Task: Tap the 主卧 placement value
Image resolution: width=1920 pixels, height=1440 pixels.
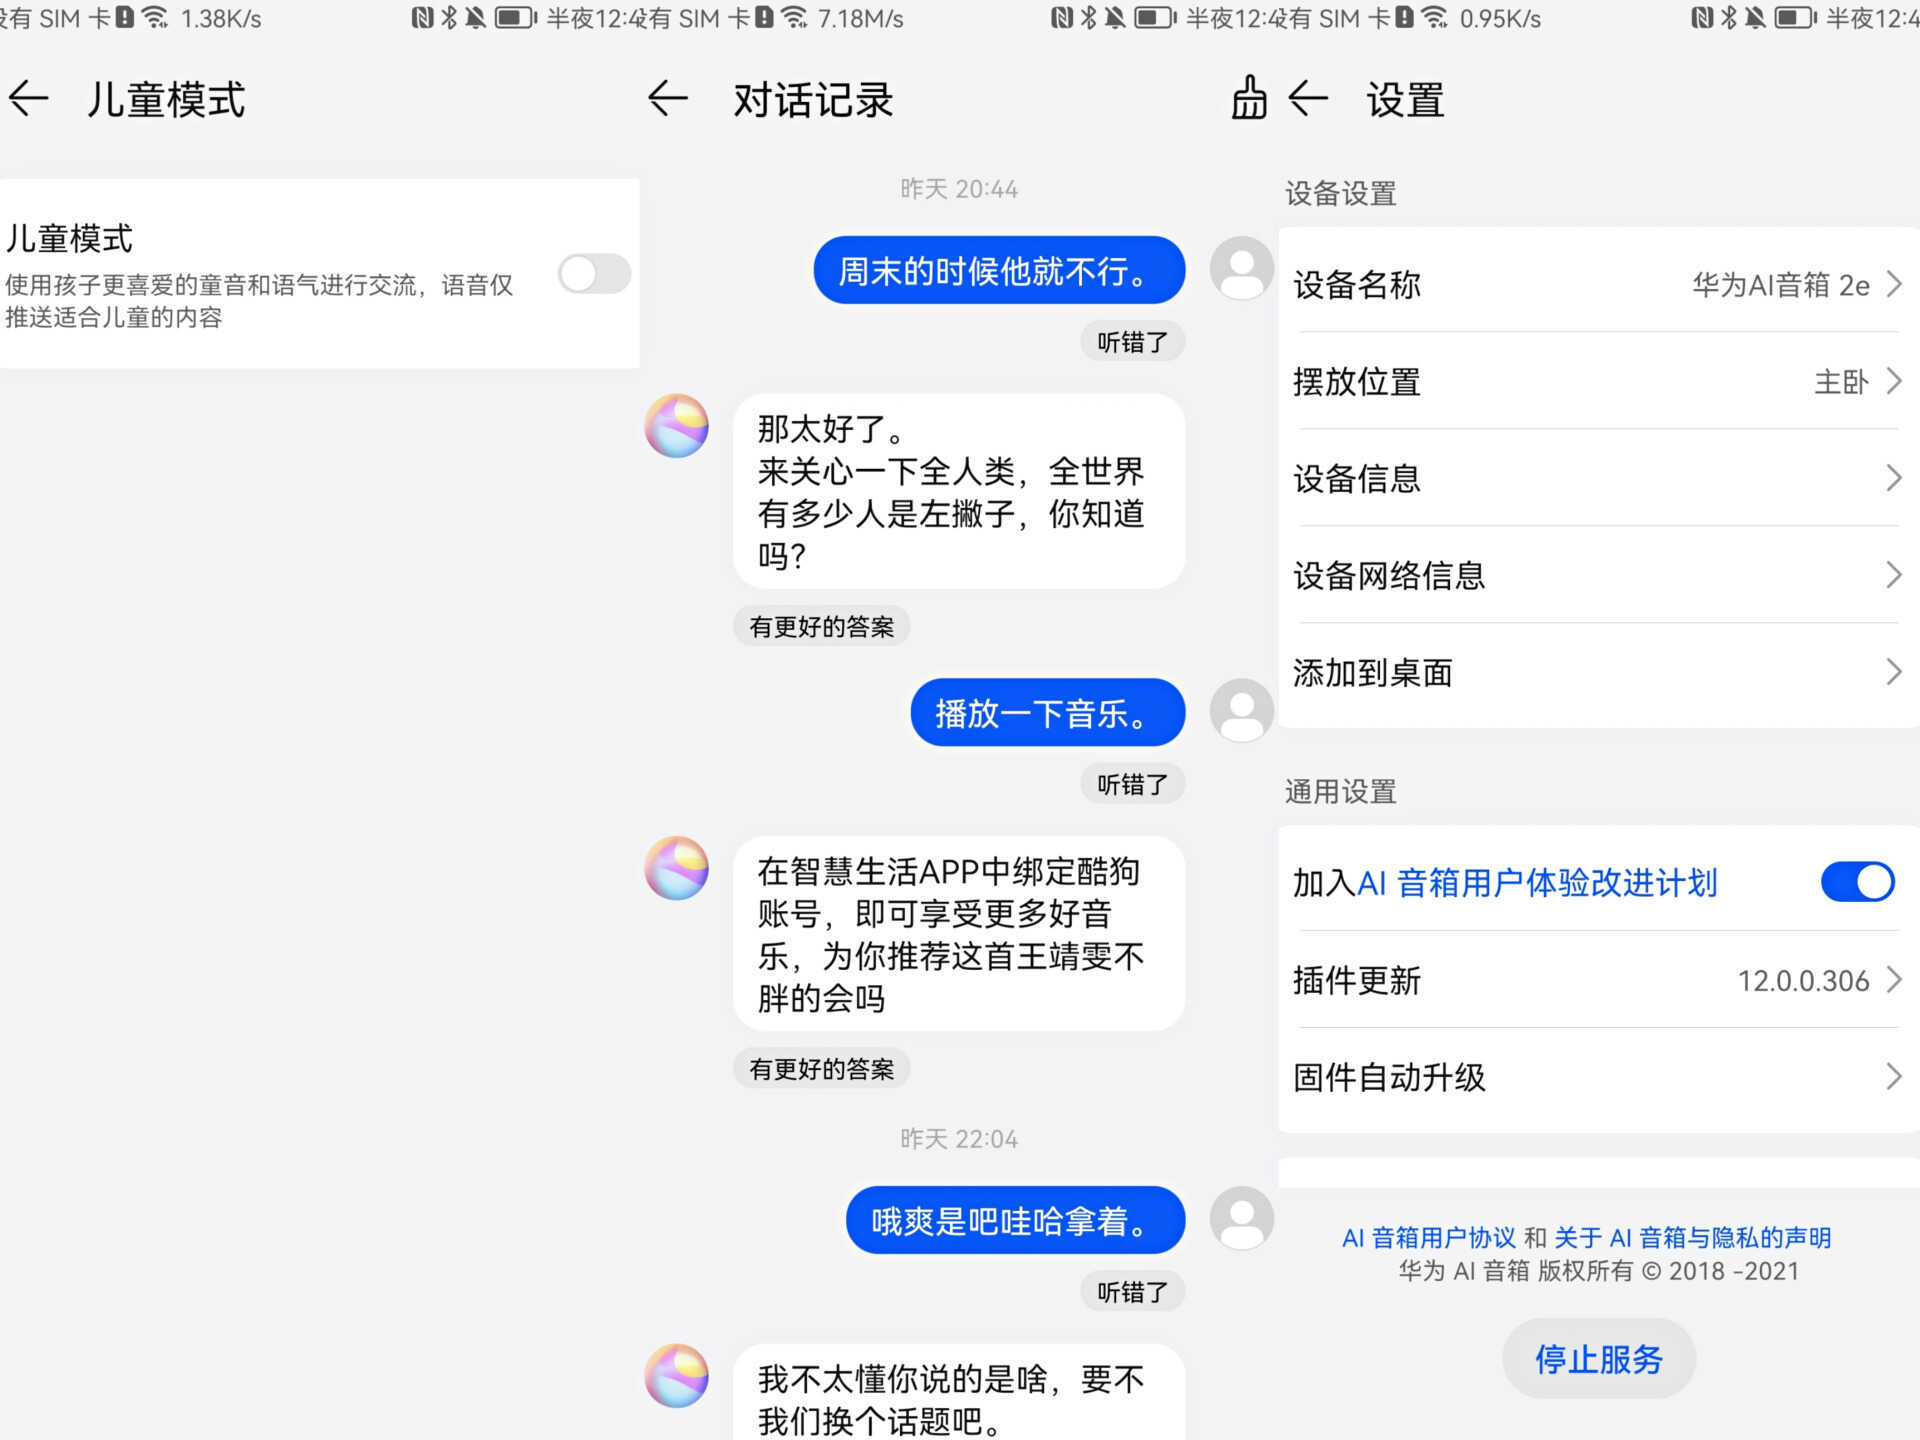Action: tap(1841, 382)
